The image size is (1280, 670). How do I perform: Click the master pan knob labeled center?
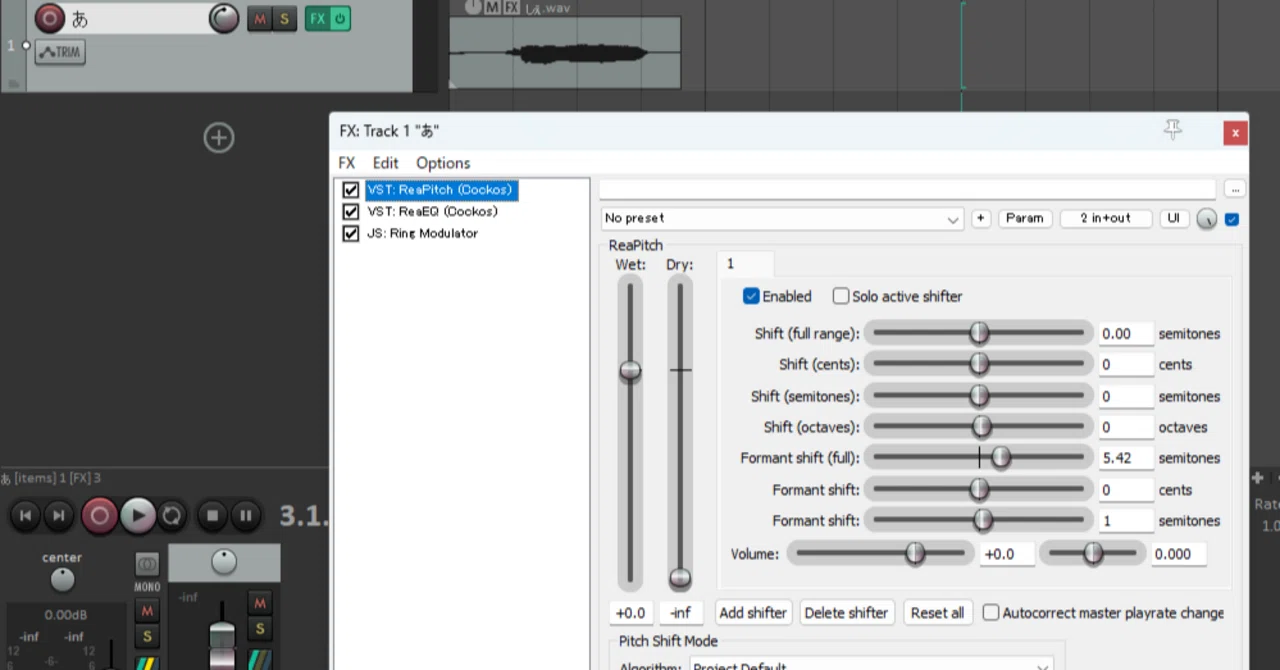(x=62, y=578)
